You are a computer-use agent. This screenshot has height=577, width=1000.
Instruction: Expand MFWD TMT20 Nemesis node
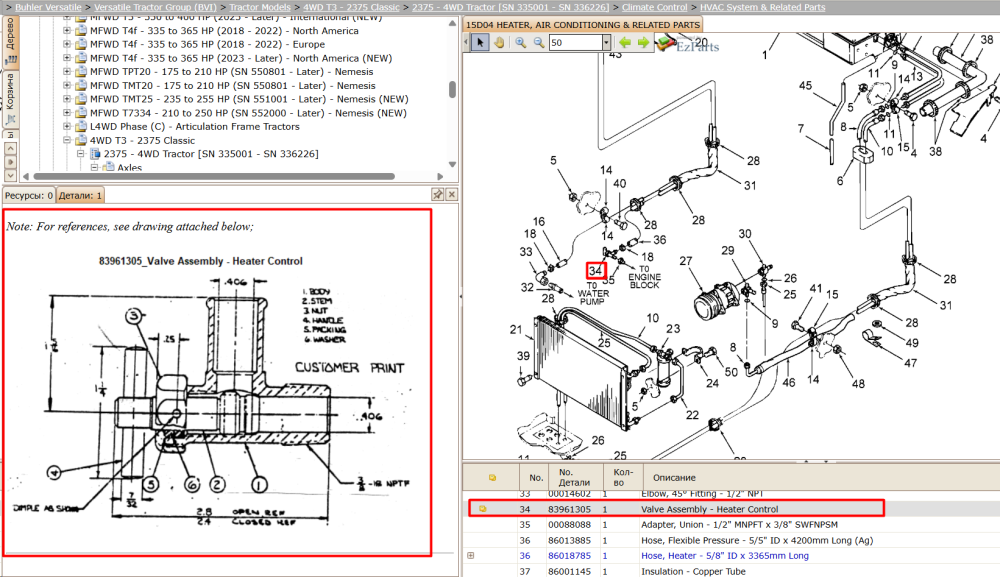click(x=67, y=85)
